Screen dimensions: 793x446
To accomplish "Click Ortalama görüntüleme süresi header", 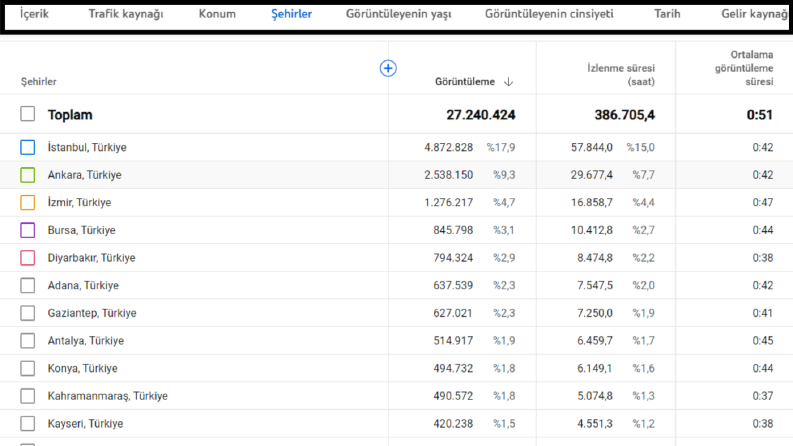I will click(744, 68).
